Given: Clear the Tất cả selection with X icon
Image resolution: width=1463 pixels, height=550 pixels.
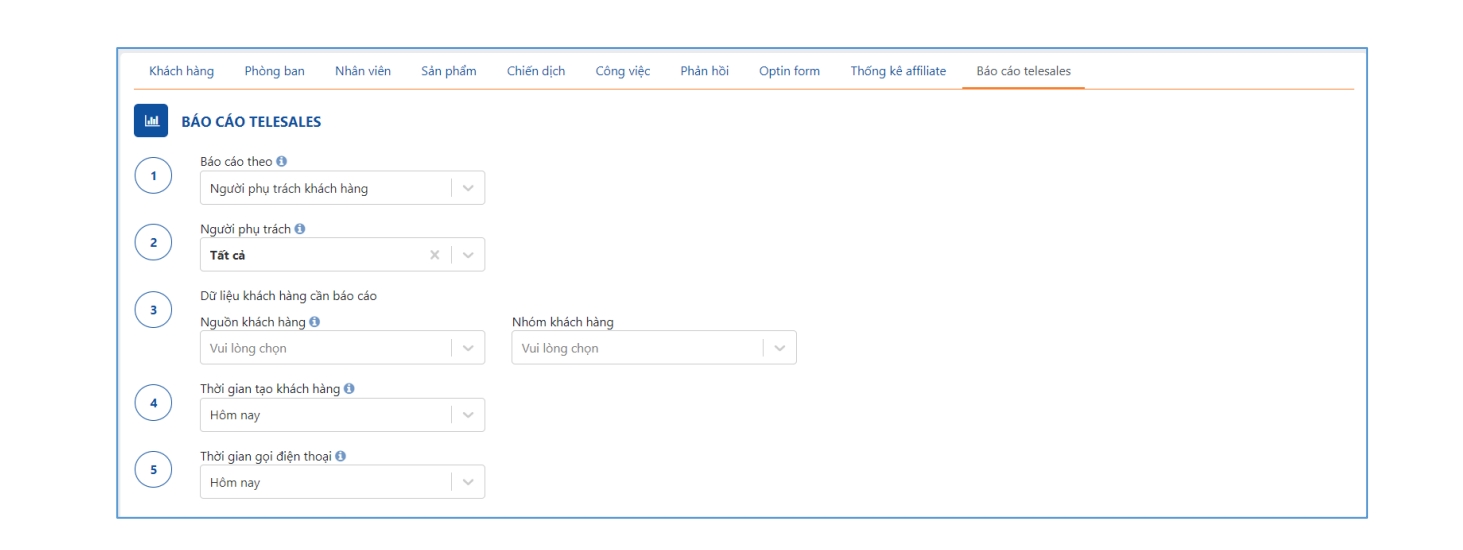Looking at the screenshot, I should point(434,255).
